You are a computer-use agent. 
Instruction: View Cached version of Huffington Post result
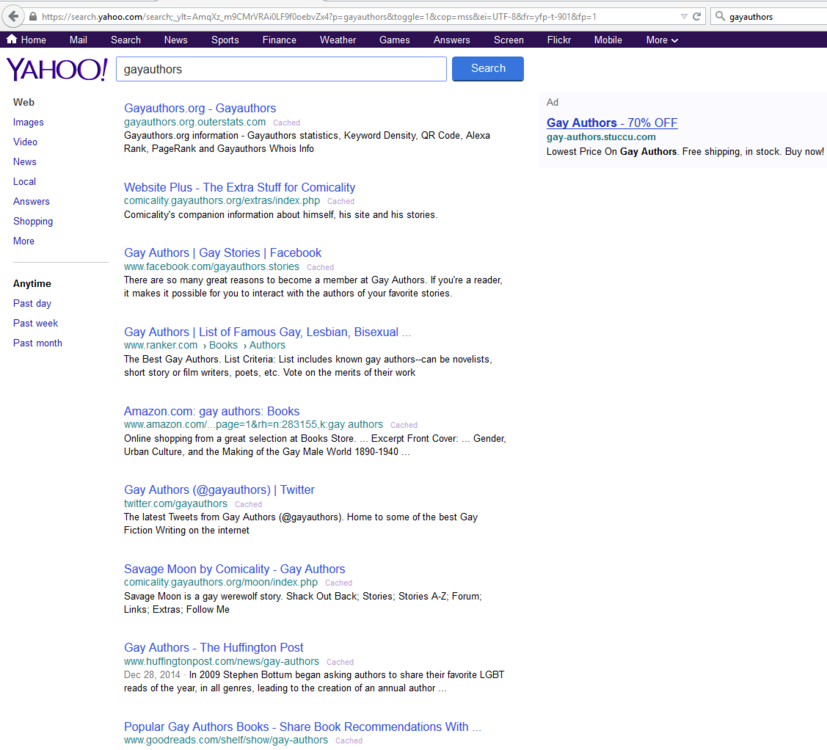[340, 662]
